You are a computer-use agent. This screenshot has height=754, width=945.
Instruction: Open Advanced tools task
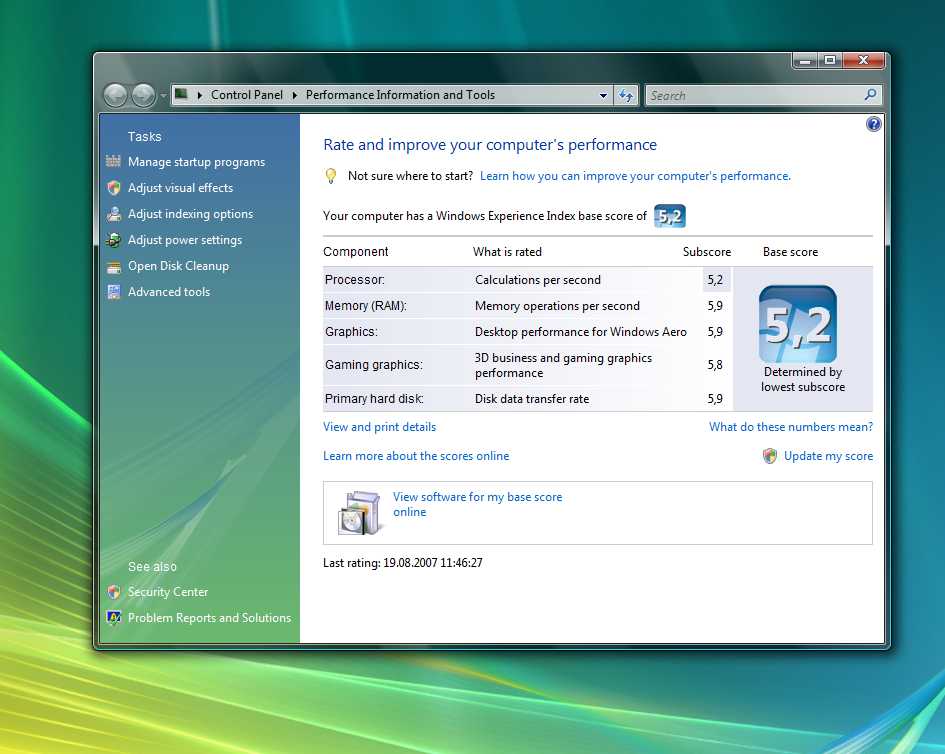click(x=169, y=292)
